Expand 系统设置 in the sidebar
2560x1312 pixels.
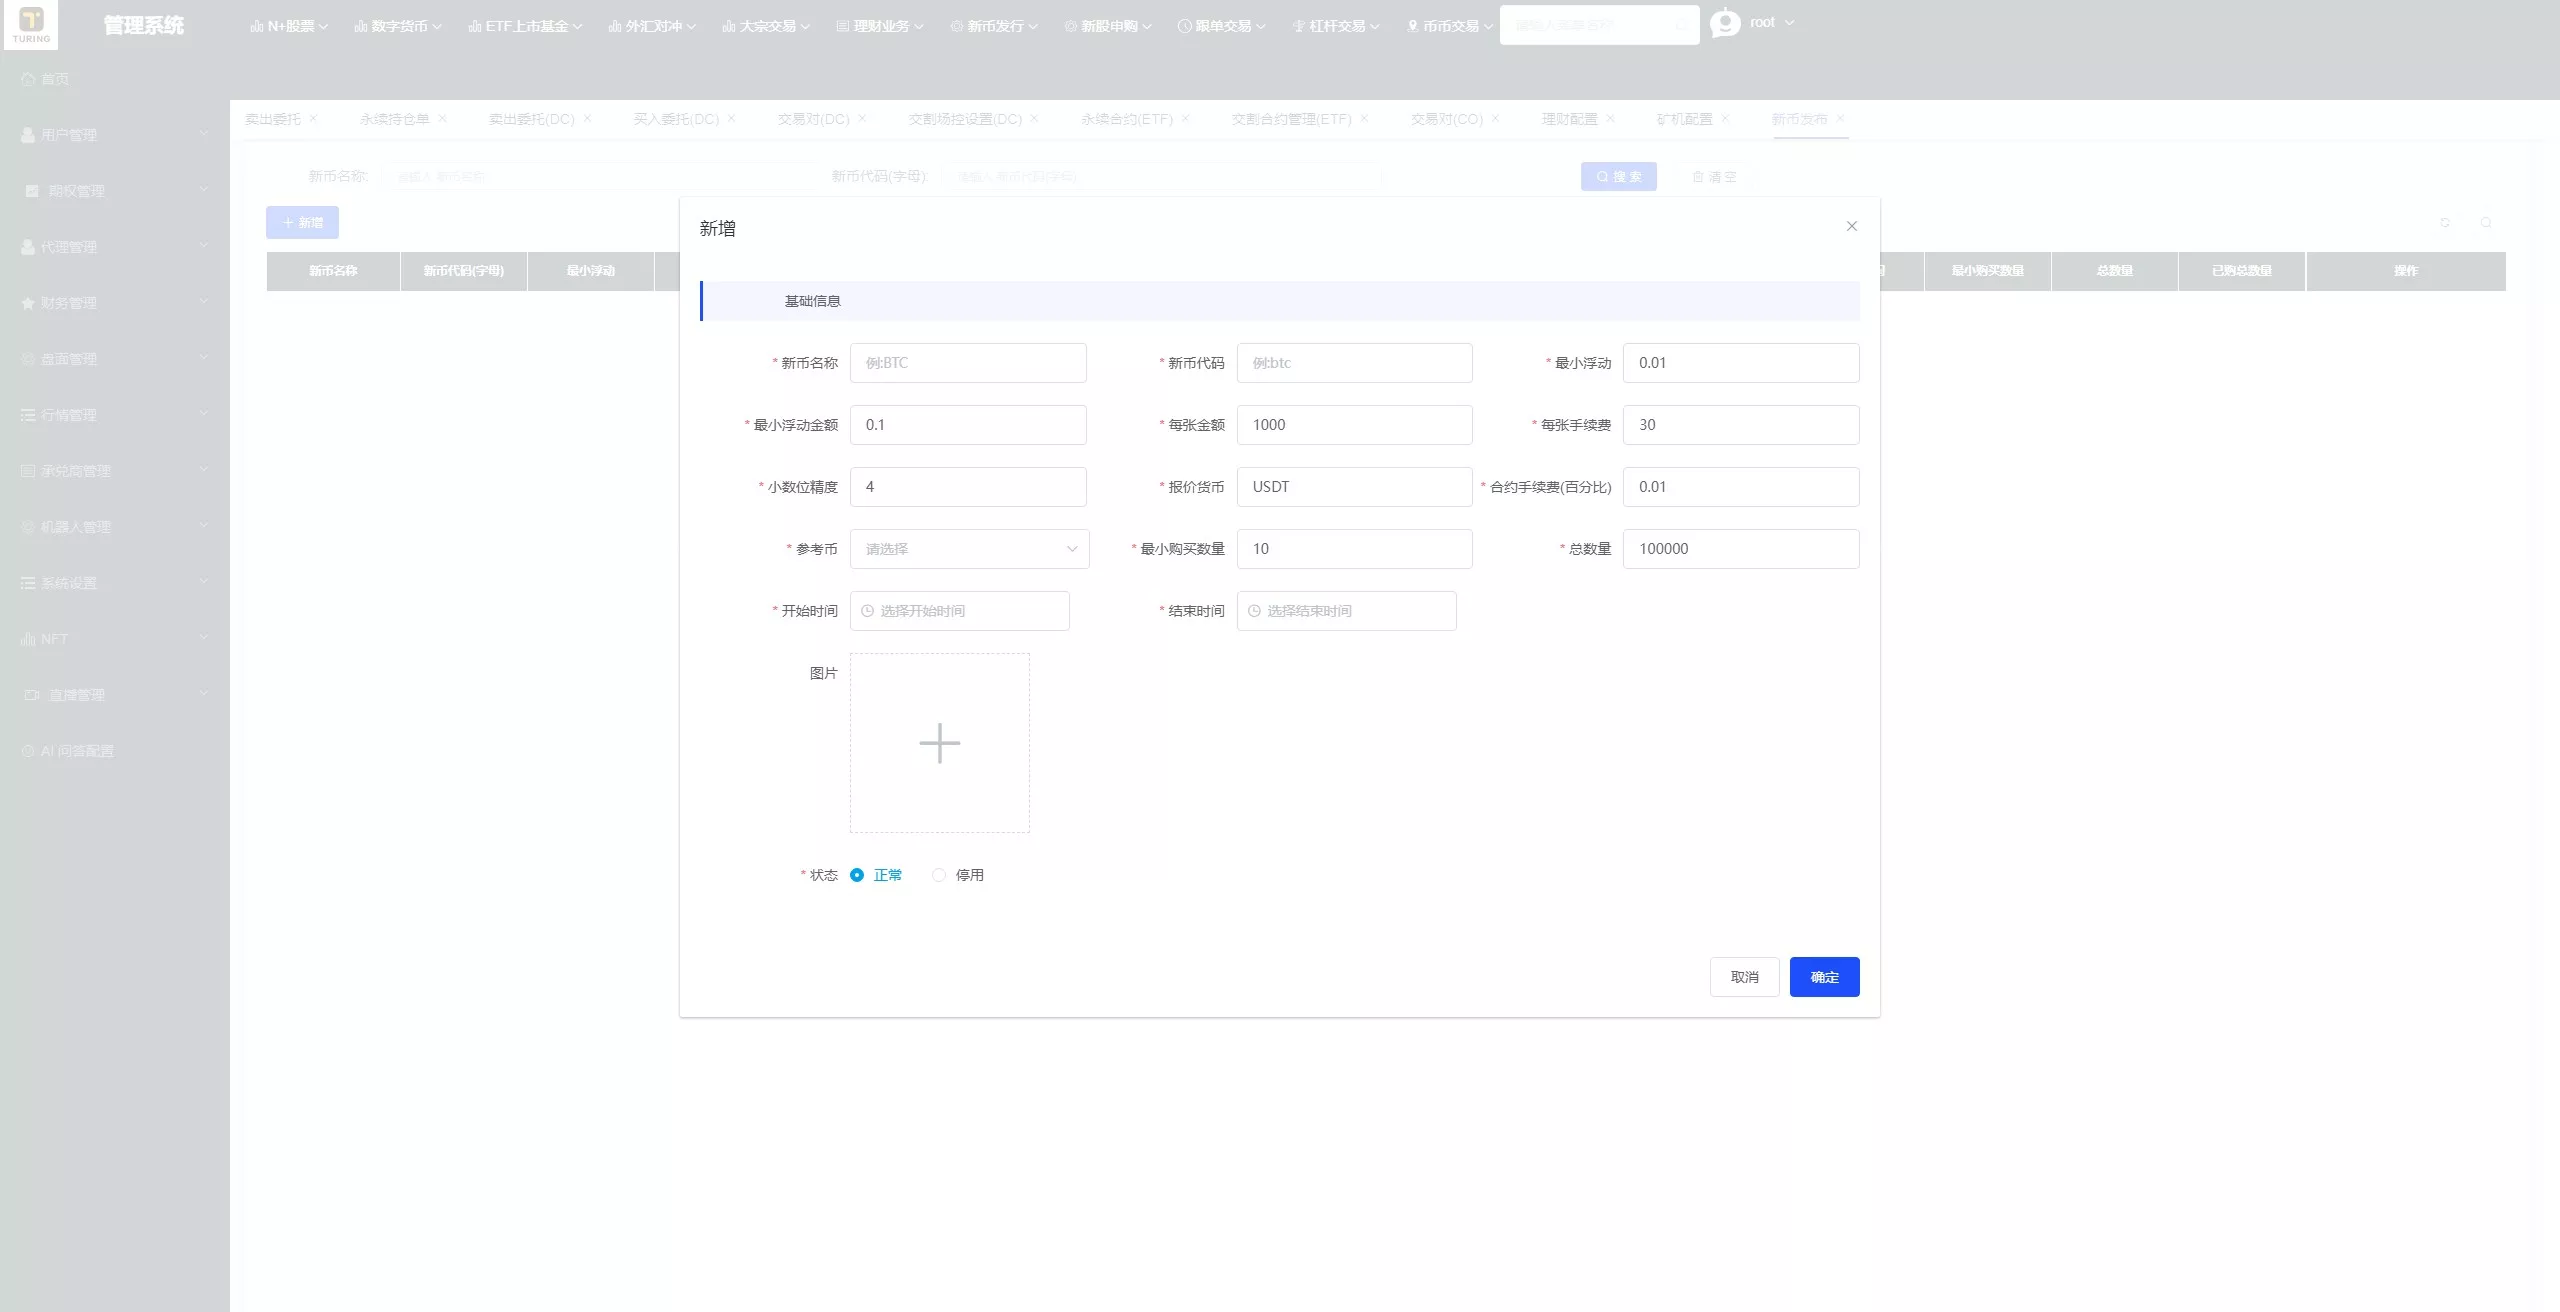pyautogui.click(x=115, y=583)
